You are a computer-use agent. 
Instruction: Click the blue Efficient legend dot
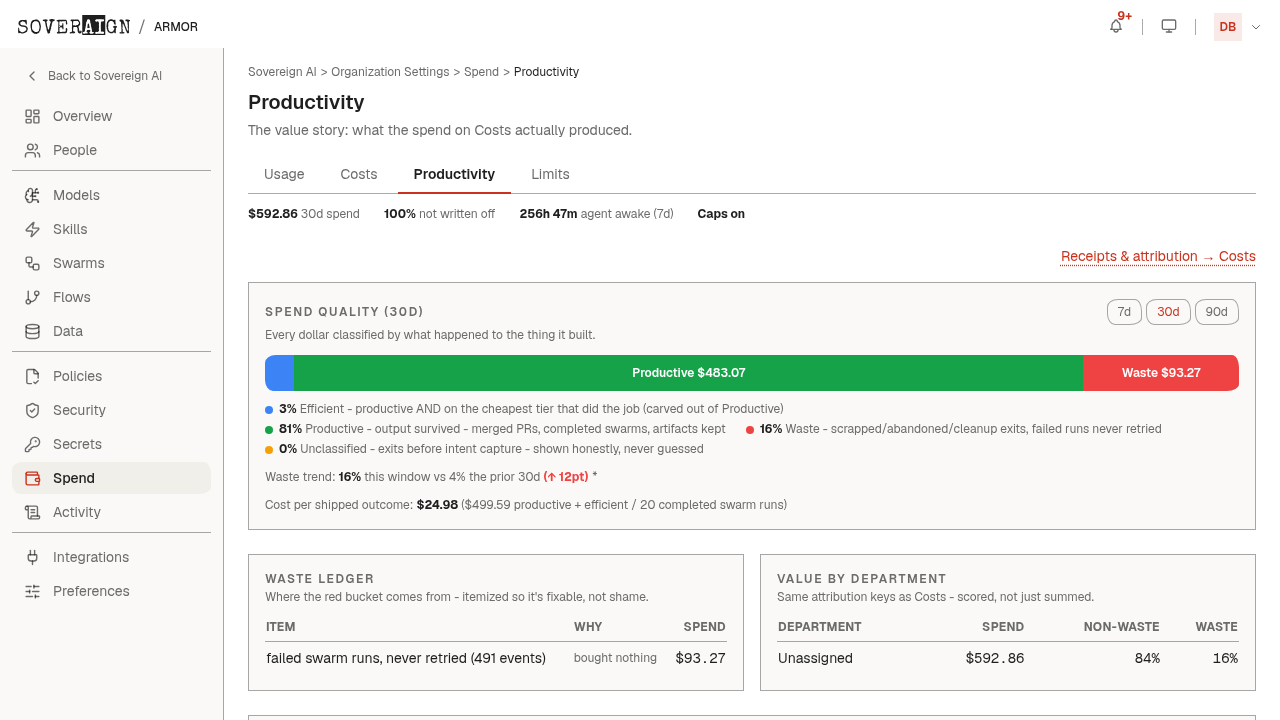point(269,409)
